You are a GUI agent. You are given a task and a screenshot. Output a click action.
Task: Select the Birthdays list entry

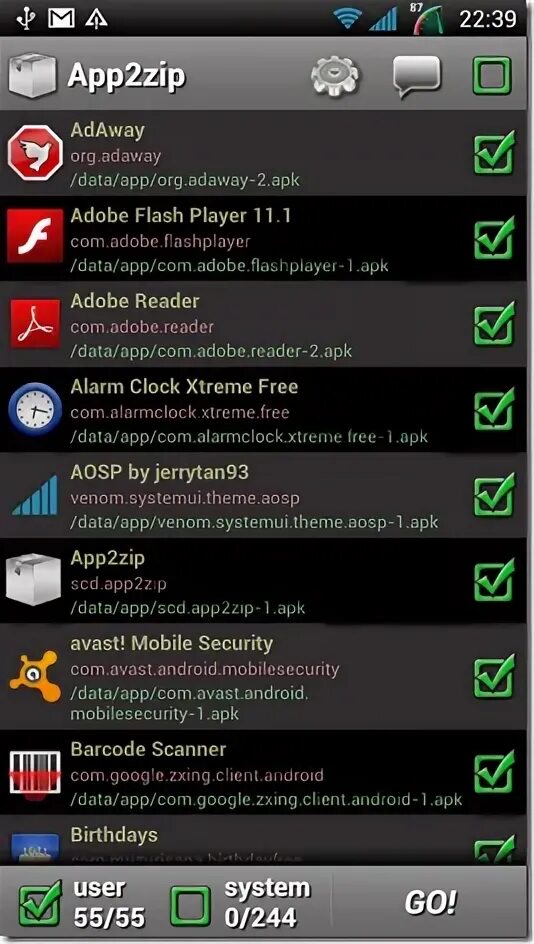[263, 840]
